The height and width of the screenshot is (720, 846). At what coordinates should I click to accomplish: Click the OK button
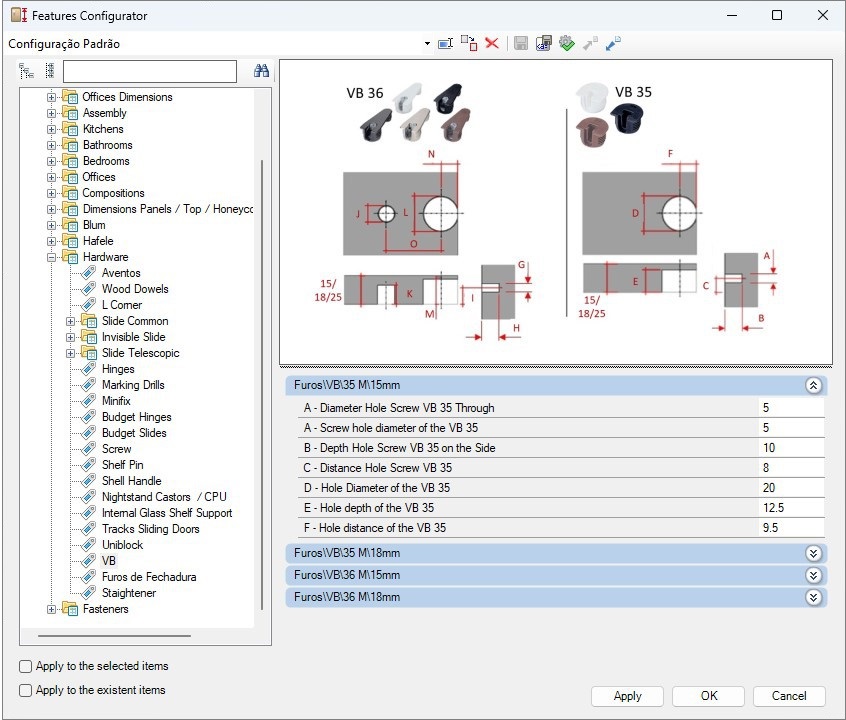pyautogui.click(x=708, y=696)
